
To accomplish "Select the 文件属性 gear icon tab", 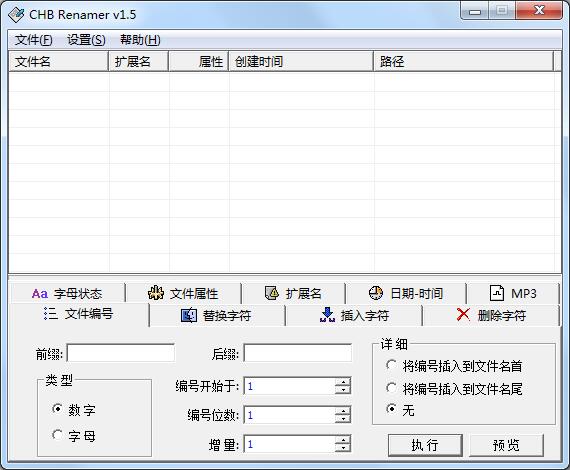I will (x=183, y=293).
